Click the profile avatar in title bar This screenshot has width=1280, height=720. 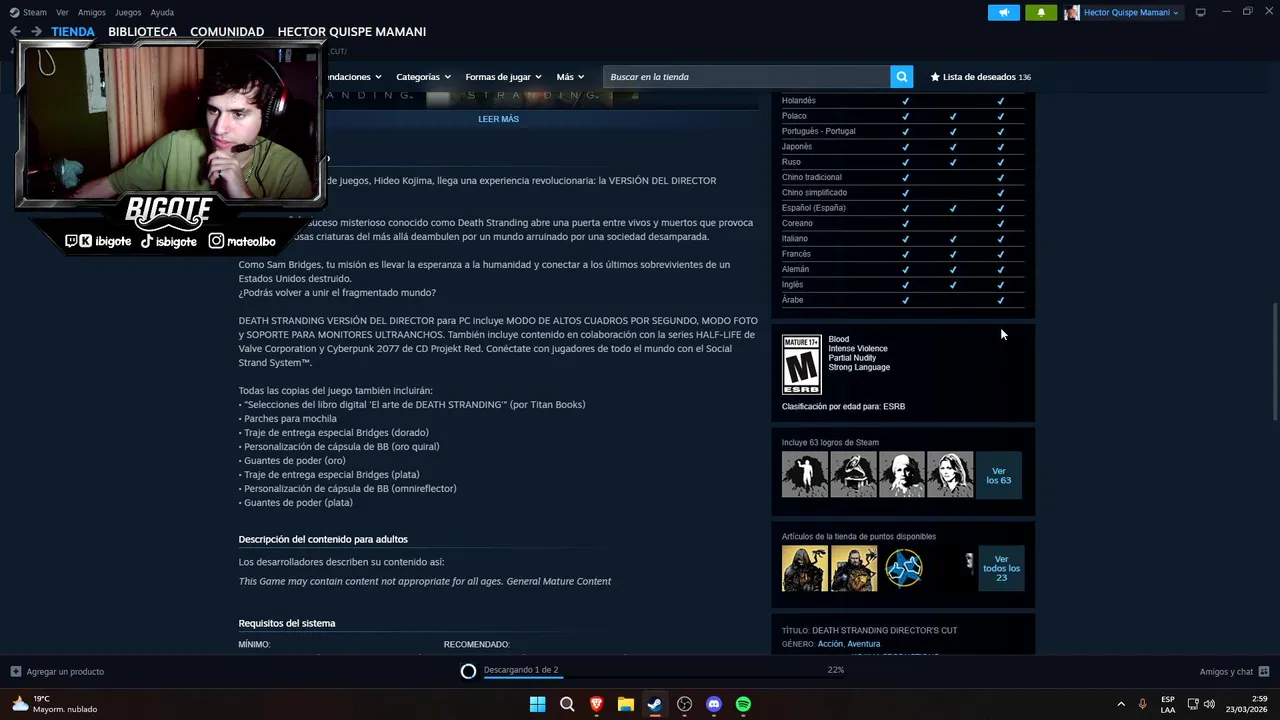1072,13
